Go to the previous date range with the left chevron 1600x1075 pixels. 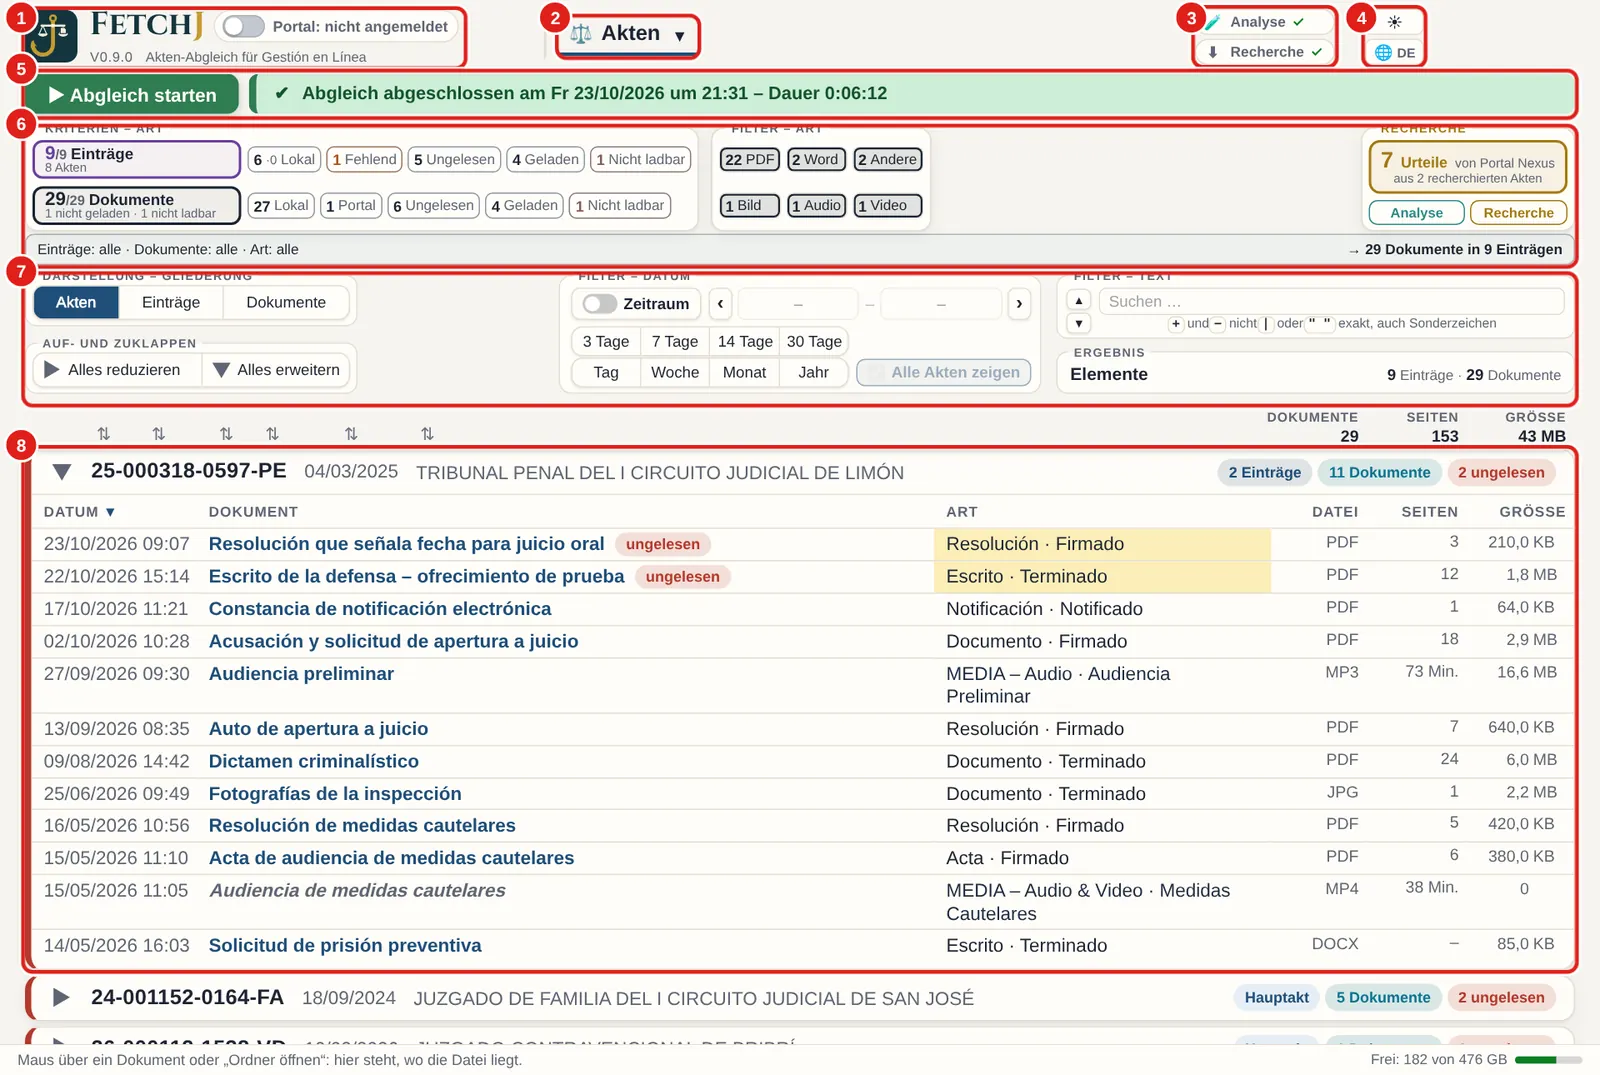point(720,303)
